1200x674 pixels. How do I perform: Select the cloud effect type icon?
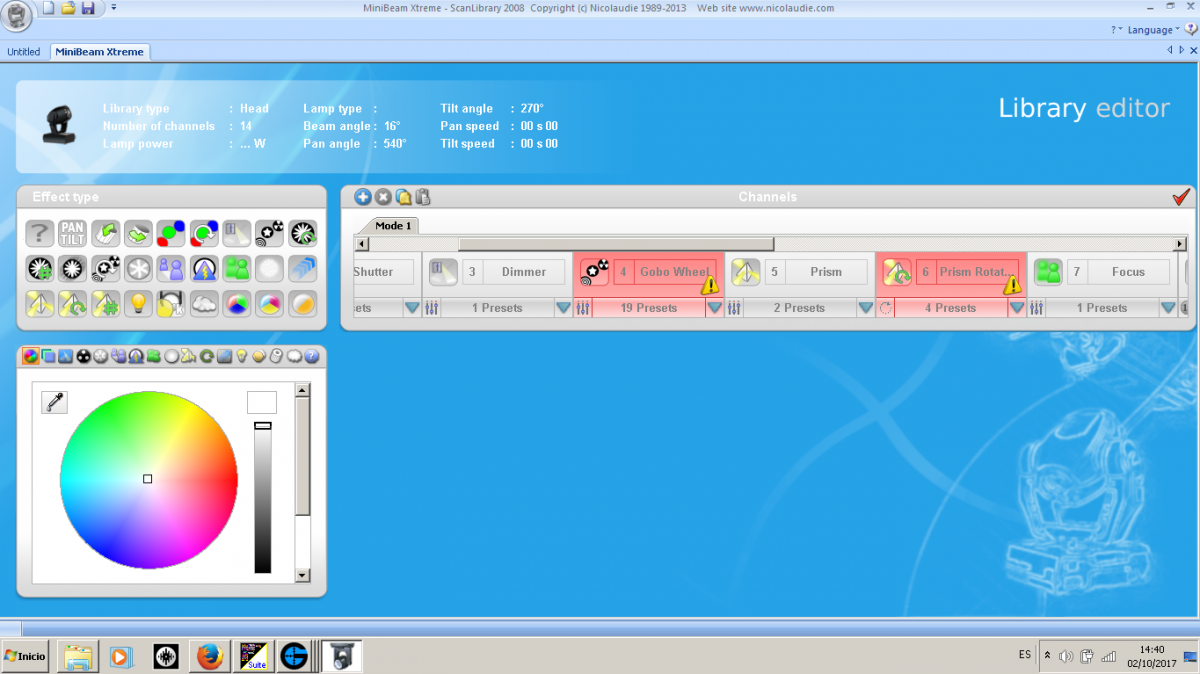(203, 304)
